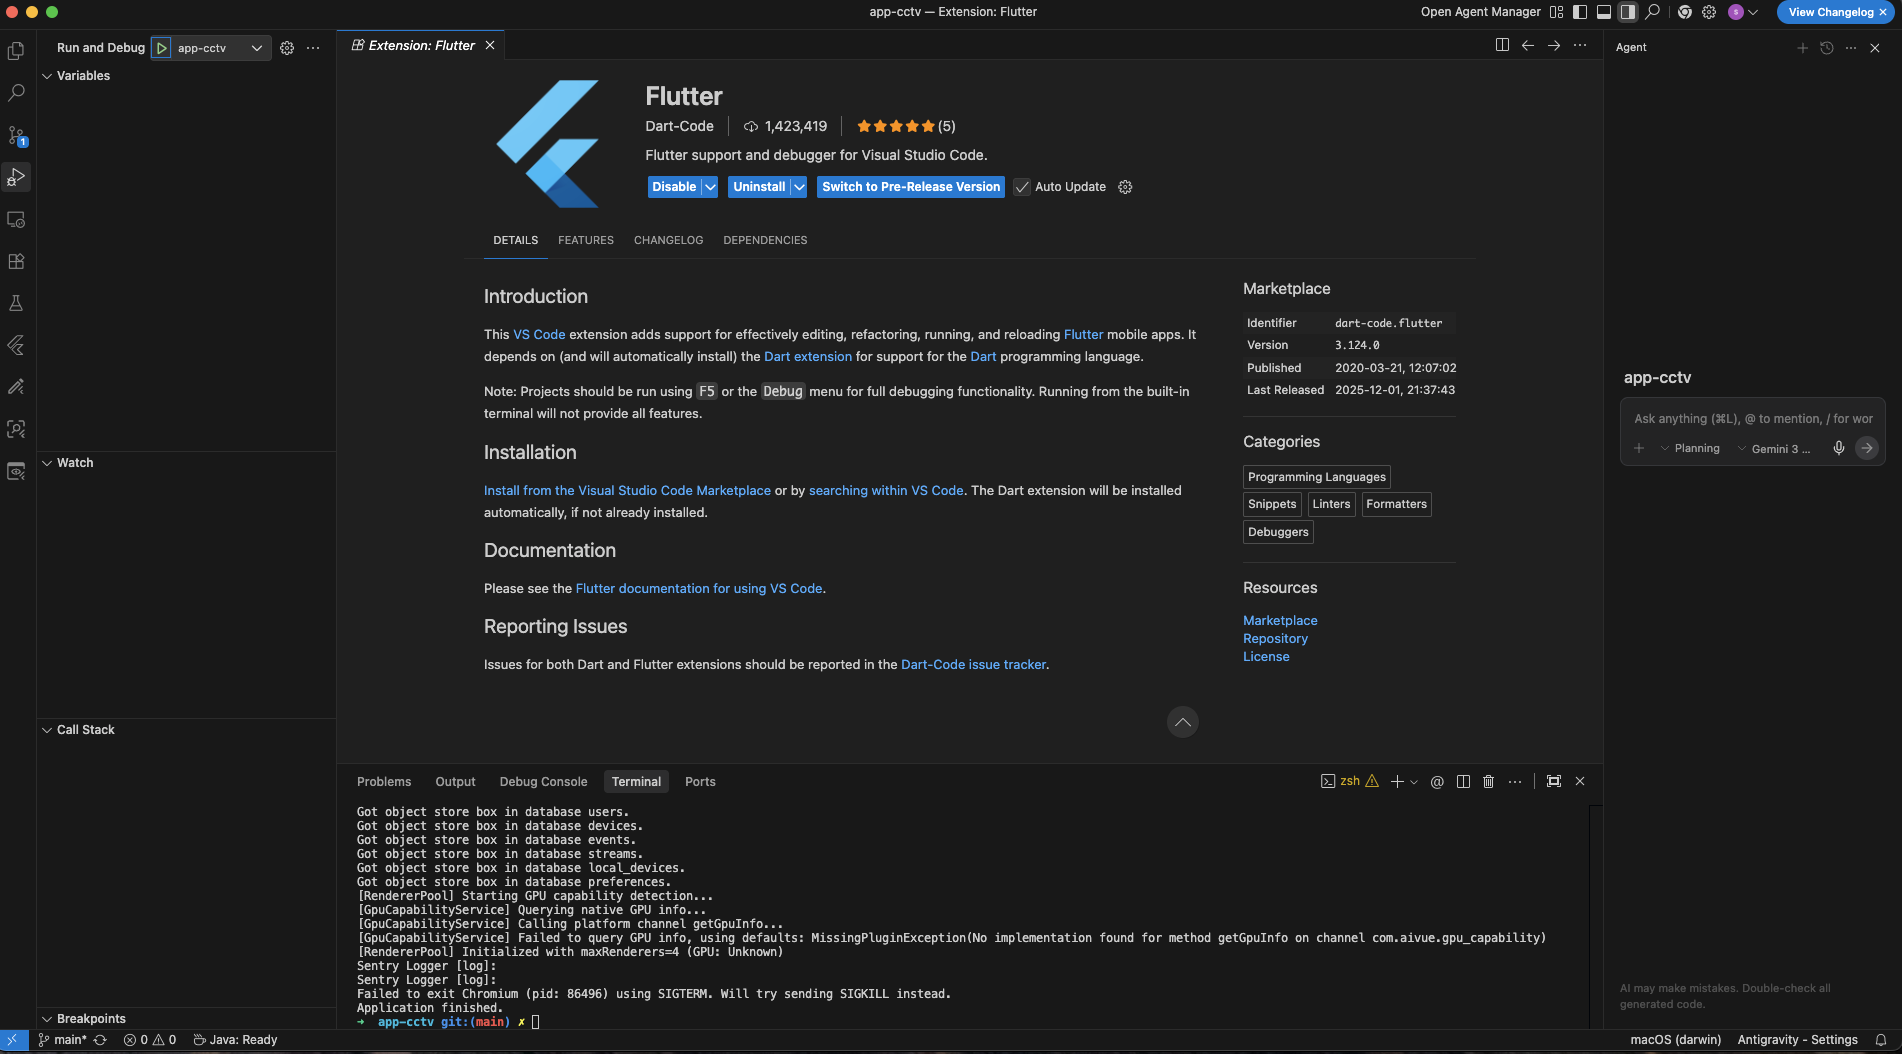Toggle the primary side bar layout icon
The height and width of the screenshot is (1054, 1902).
pyautogui.click(x=1580, y=12)
